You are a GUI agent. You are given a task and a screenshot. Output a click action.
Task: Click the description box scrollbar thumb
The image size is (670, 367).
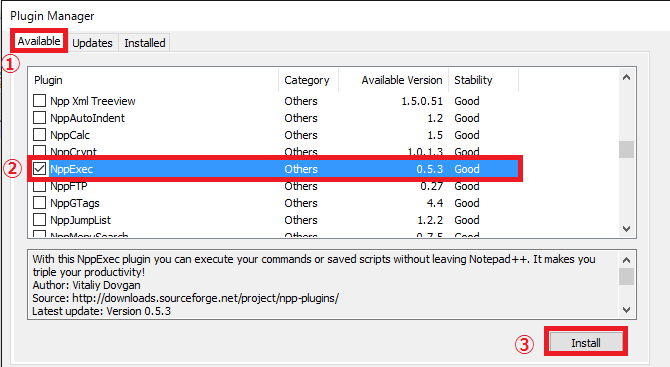[x=626, y=276]
